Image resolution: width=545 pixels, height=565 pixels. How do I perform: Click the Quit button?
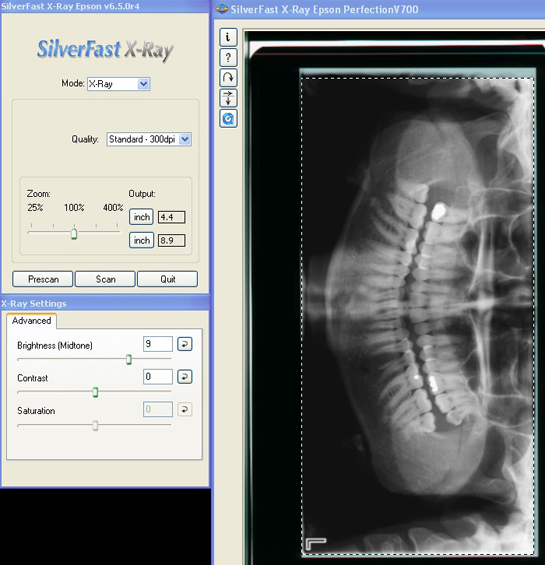coord(168,279)
